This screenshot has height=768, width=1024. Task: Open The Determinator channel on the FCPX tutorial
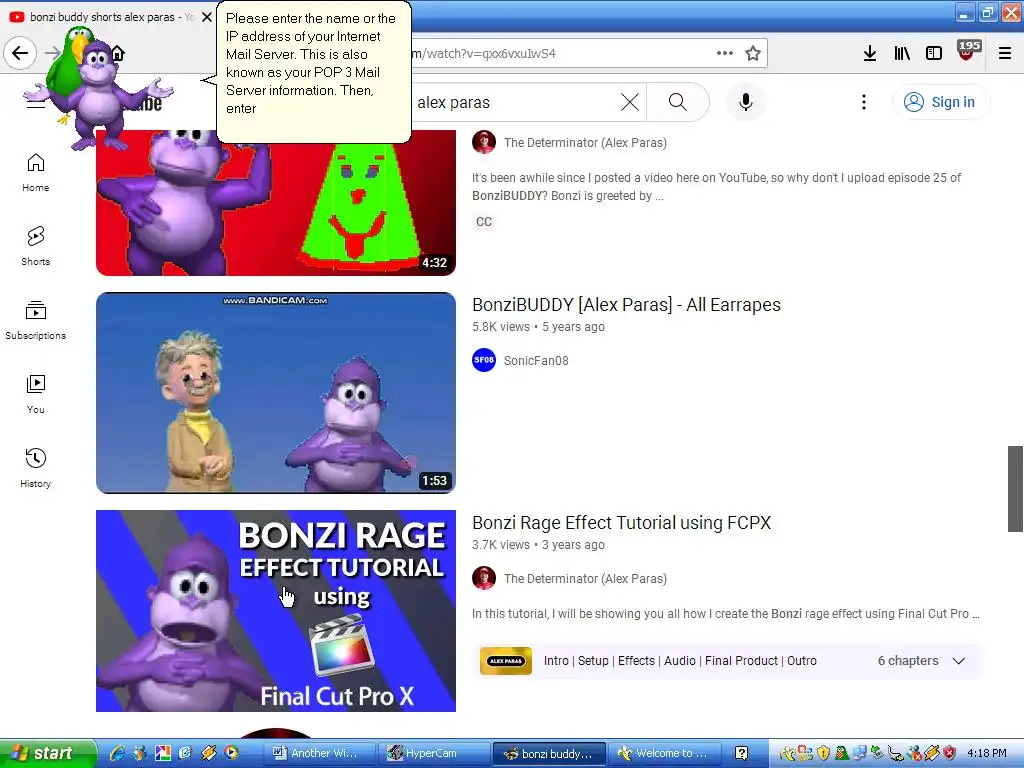tap(585, 579)
